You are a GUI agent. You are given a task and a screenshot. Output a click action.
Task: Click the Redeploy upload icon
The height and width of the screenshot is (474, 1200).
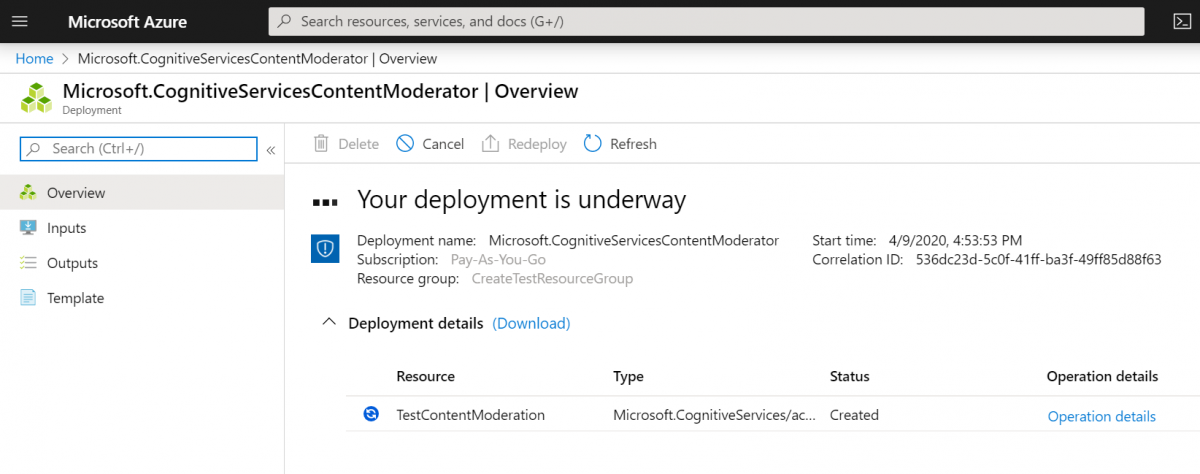point(490,143)
